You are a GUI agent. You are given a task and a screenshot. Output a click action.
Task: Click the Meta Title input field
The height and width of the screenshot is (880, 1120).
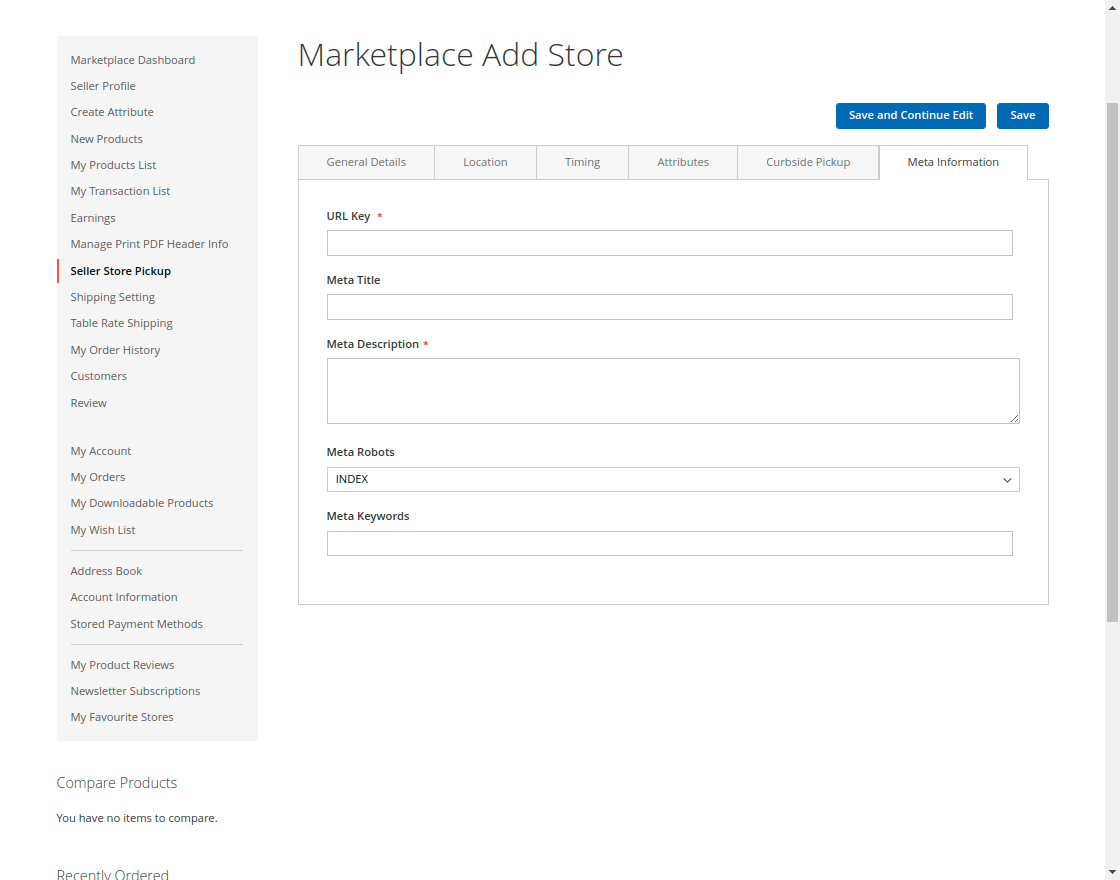pos(669,306)
